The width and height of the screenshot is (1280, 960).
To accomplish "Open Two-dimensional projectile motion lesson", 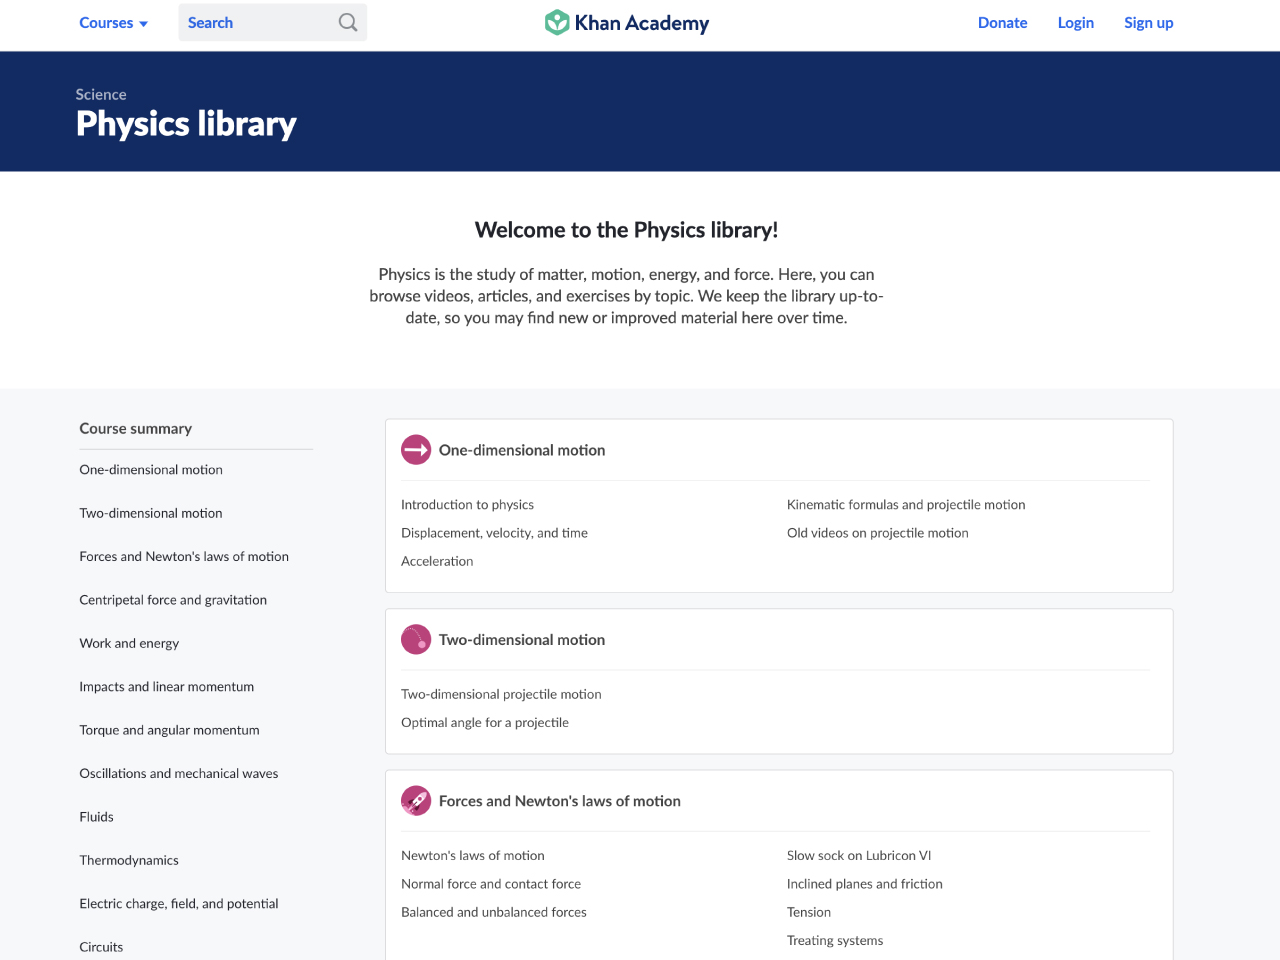I will click(501, 694).
